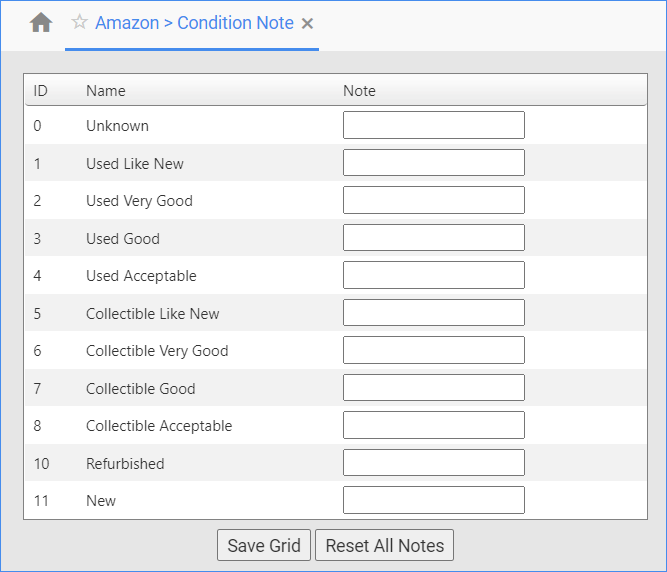667x572 pixels.
Task: Click the Name column header
Action: [x=106, y=91]
